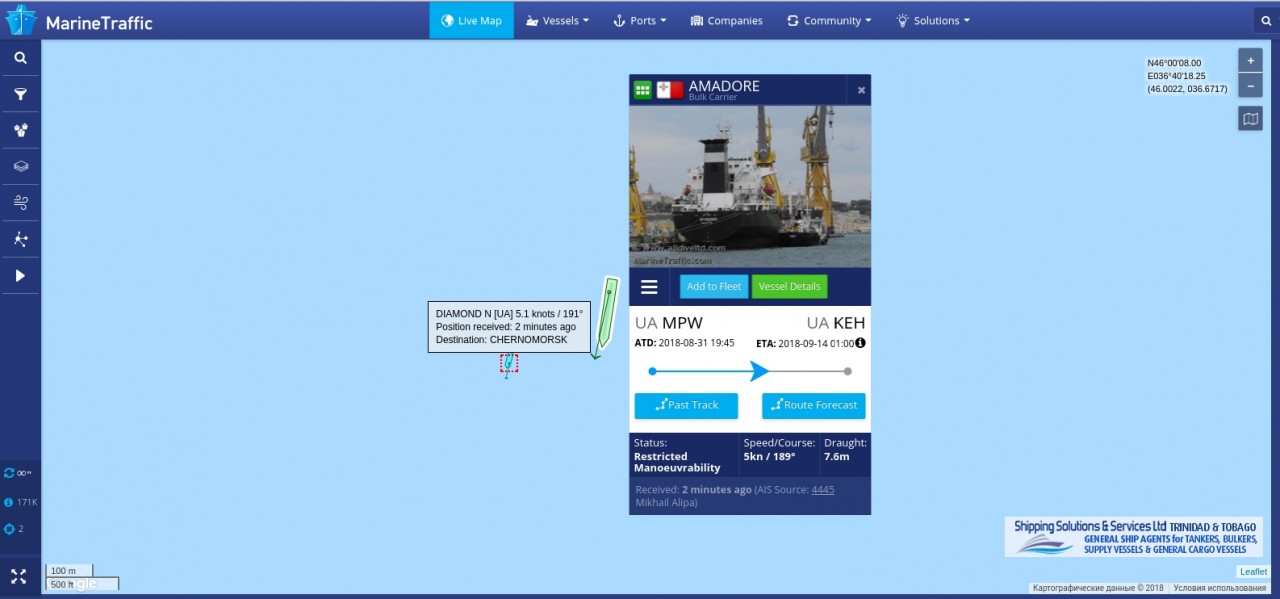
Task: Click destination port UA KEH
Action: (836, 323)
